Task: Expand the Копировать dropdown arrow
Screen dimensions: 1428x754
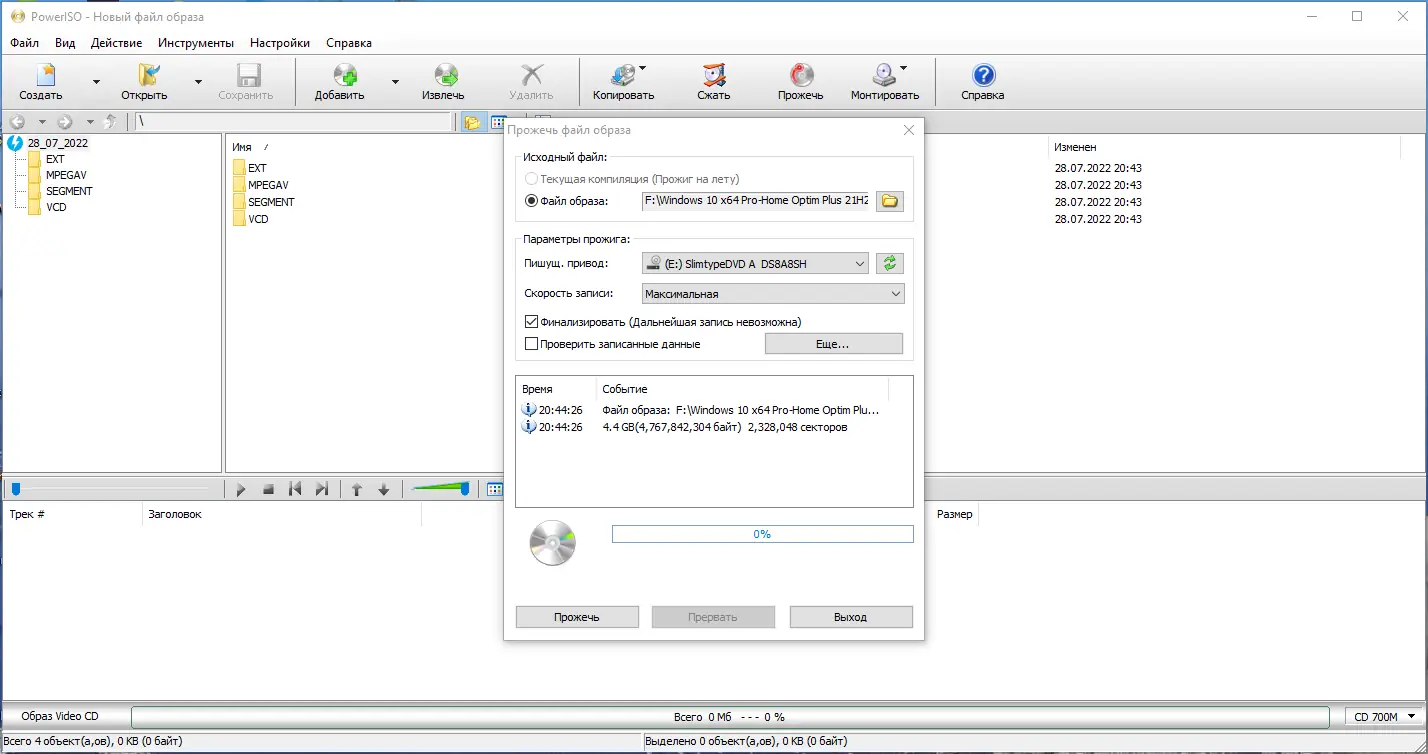Action: [x=642, y=69]
